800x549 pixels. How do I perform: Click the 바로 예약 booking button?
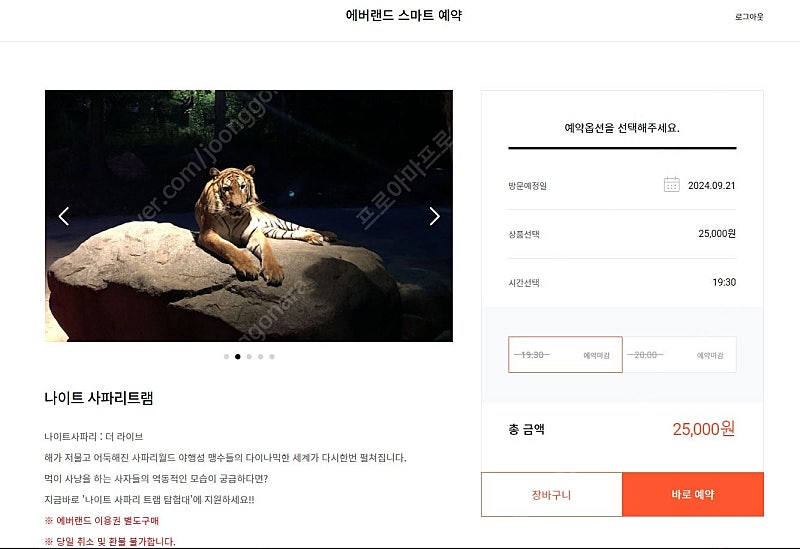[x=693, y=494]
